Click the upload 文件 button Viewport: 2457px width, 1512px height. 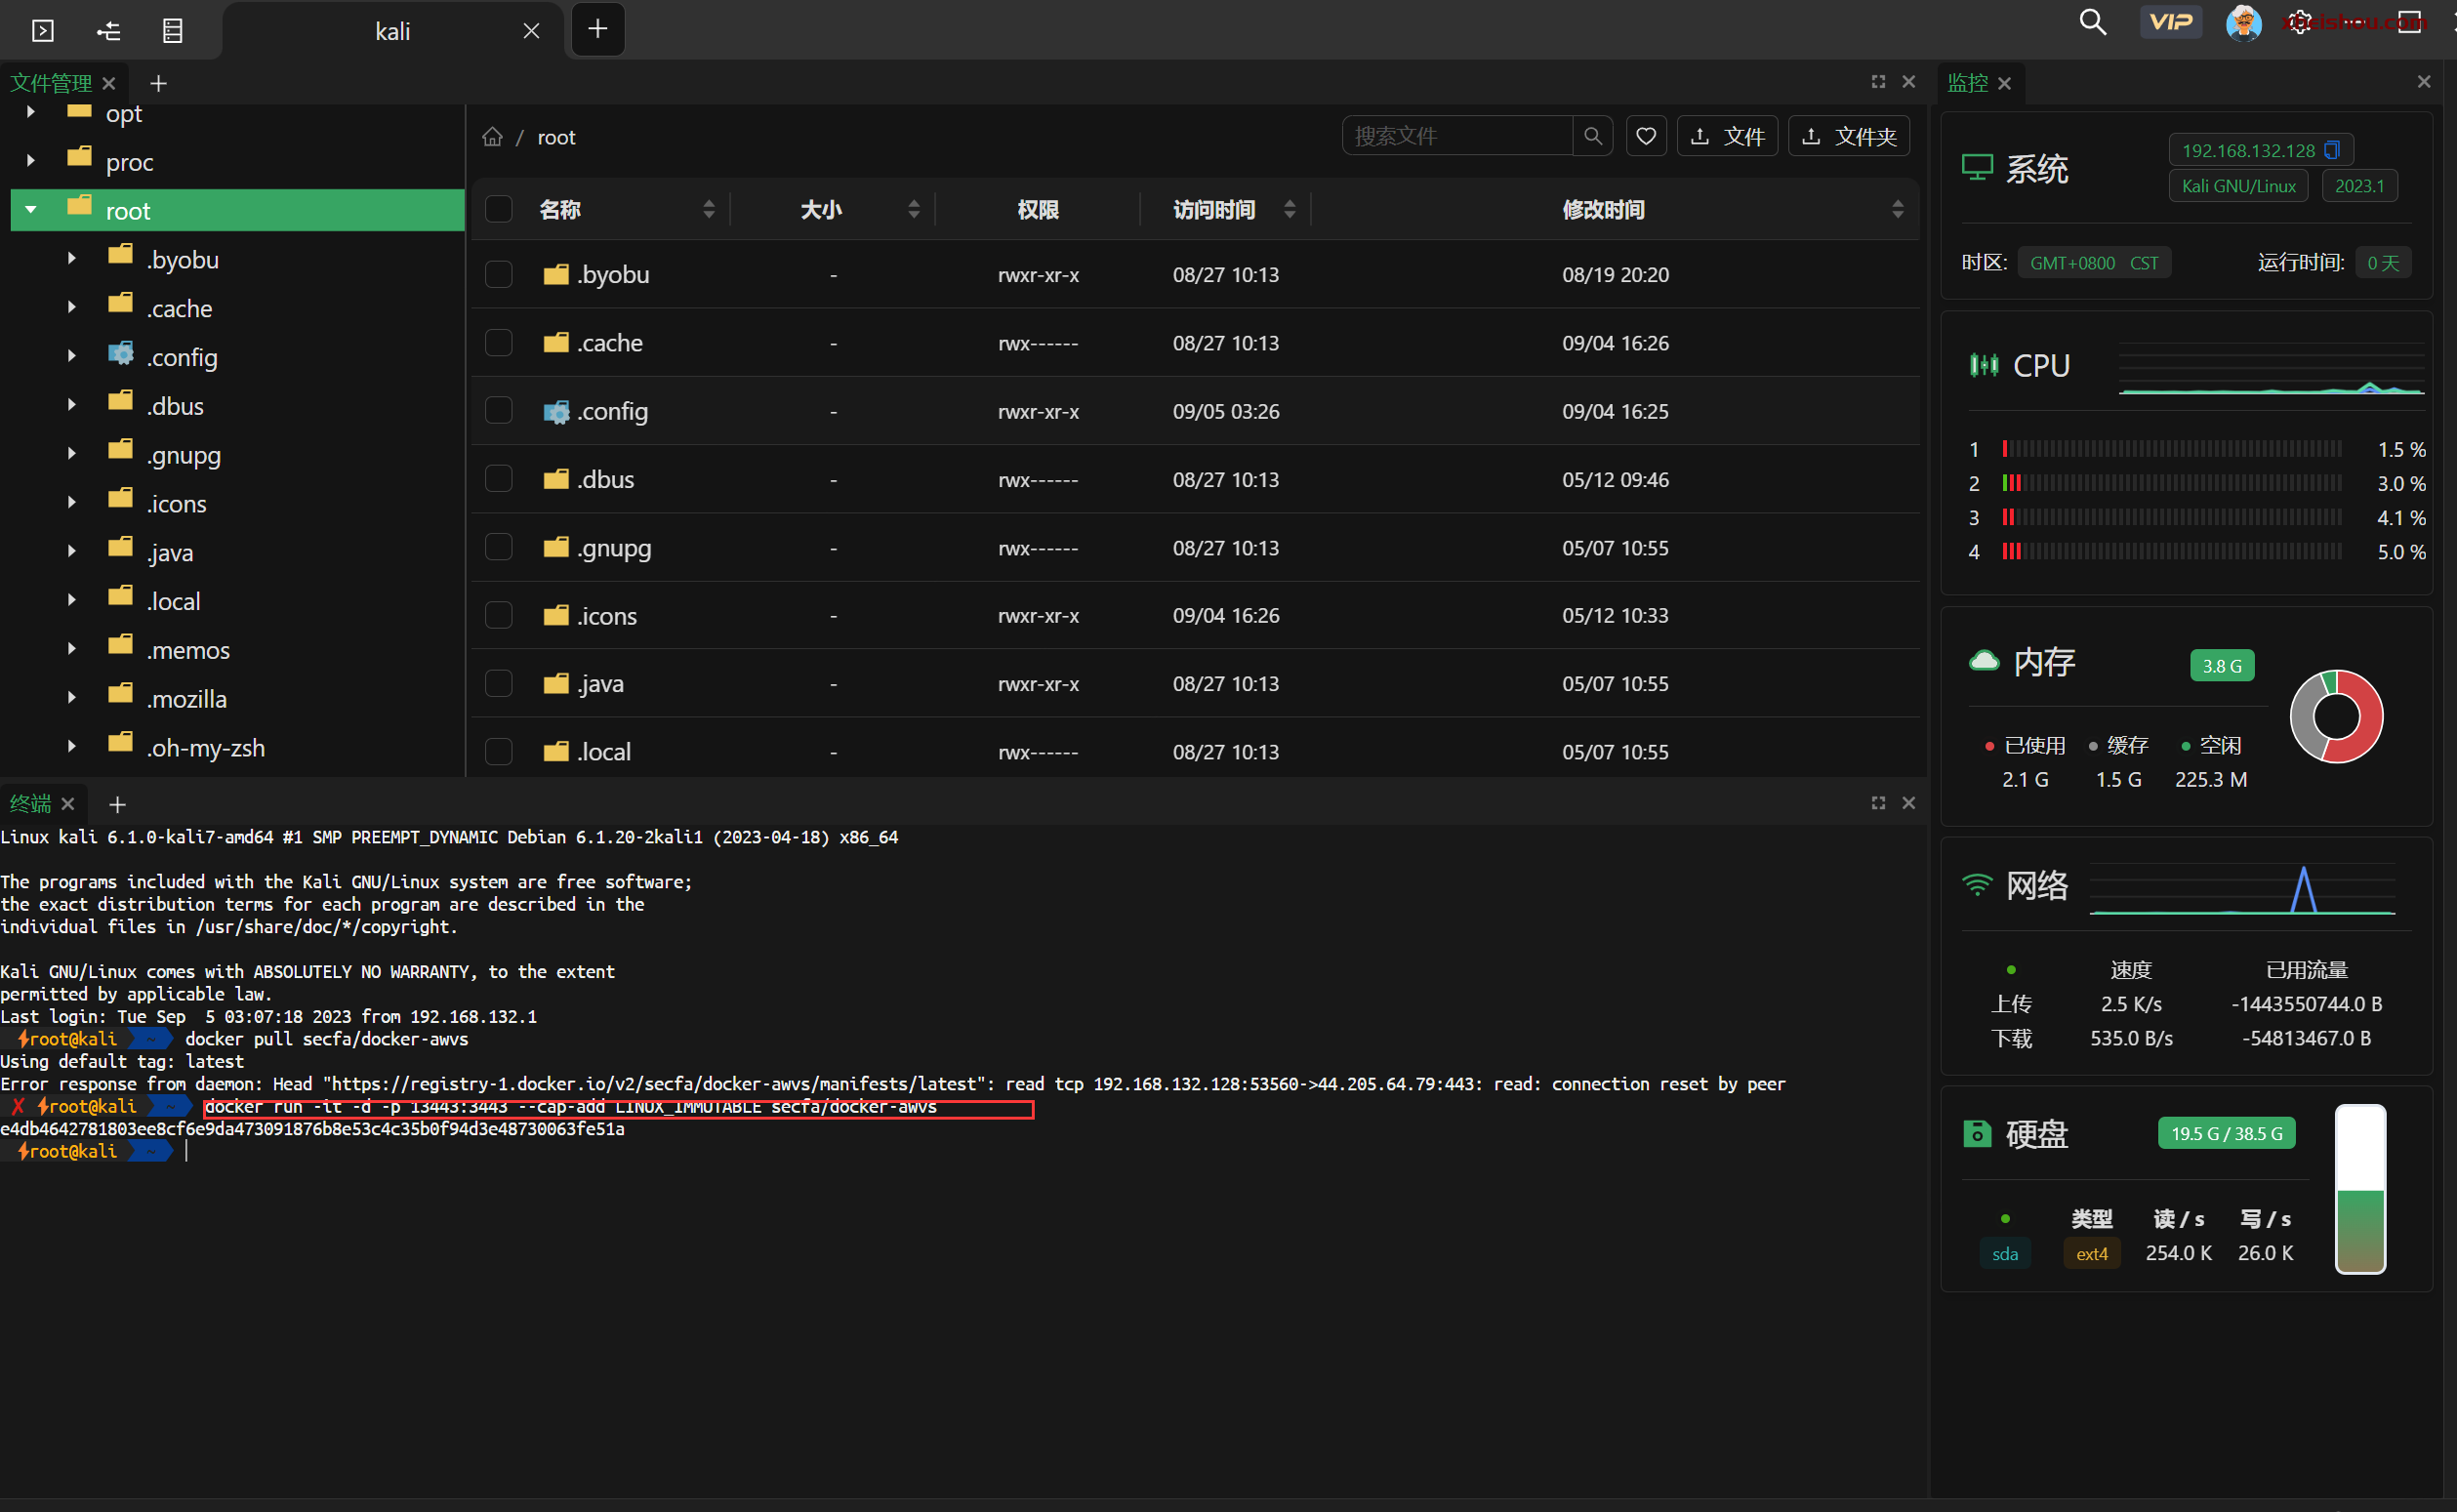pos(1727,136)
